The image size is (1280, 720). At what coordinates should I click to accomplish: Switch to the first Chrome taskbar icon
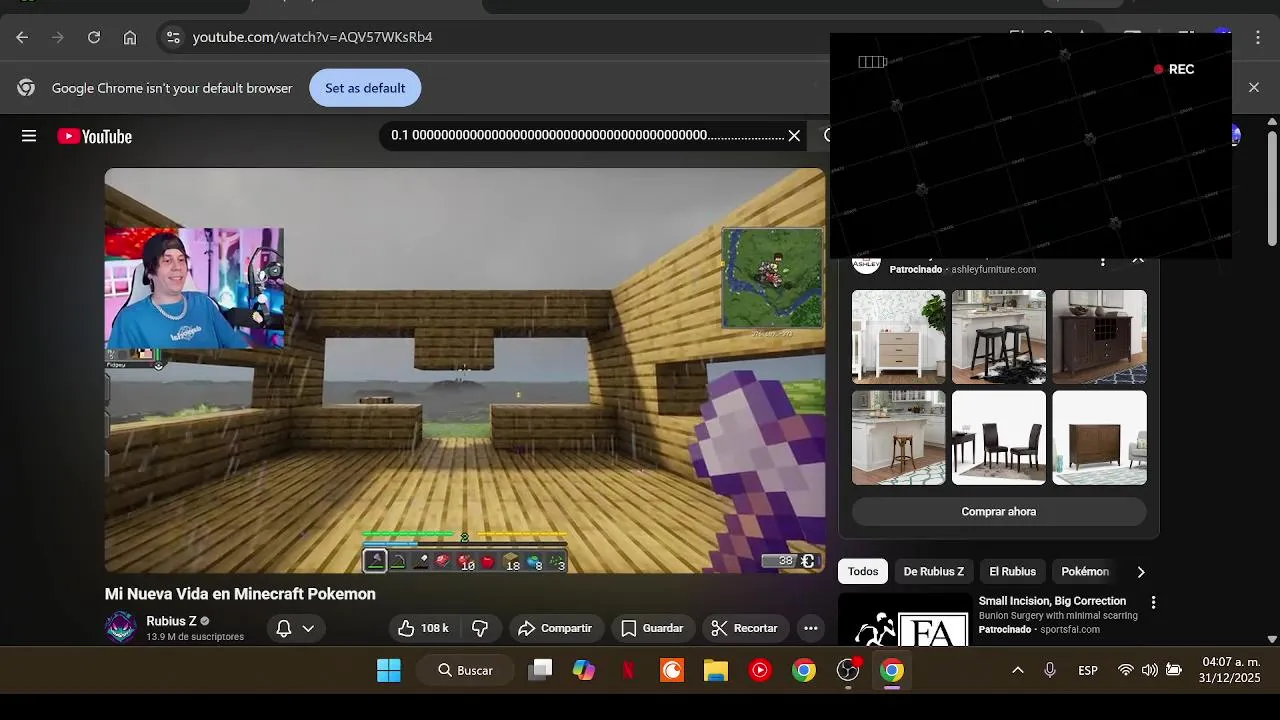tap(804, 670)
